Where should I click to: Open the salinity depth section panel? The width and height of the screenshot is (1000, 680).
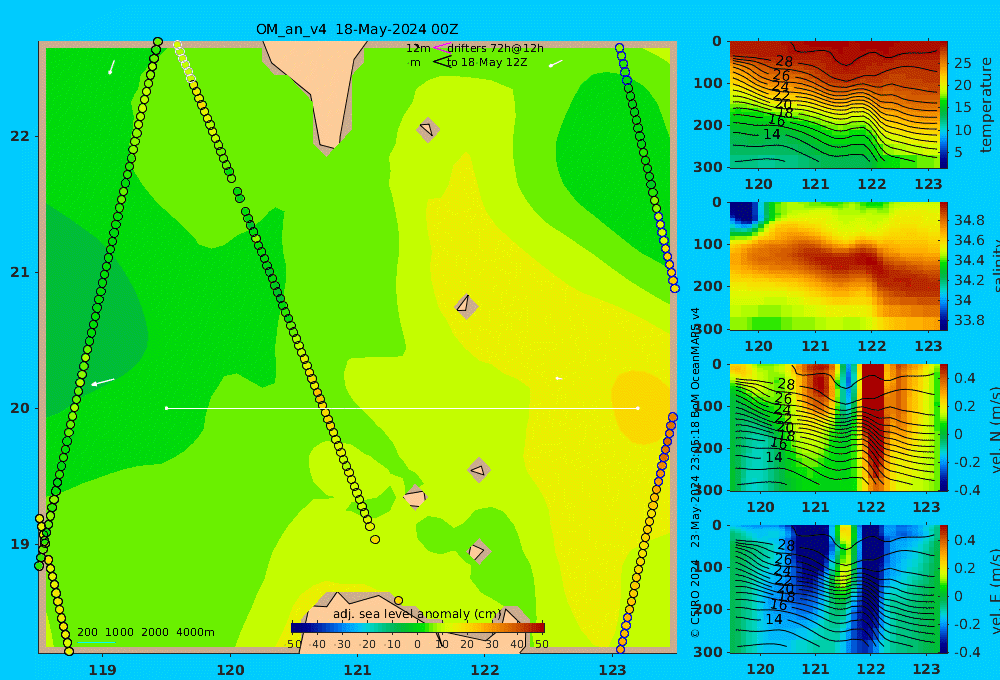coord(834,266)
